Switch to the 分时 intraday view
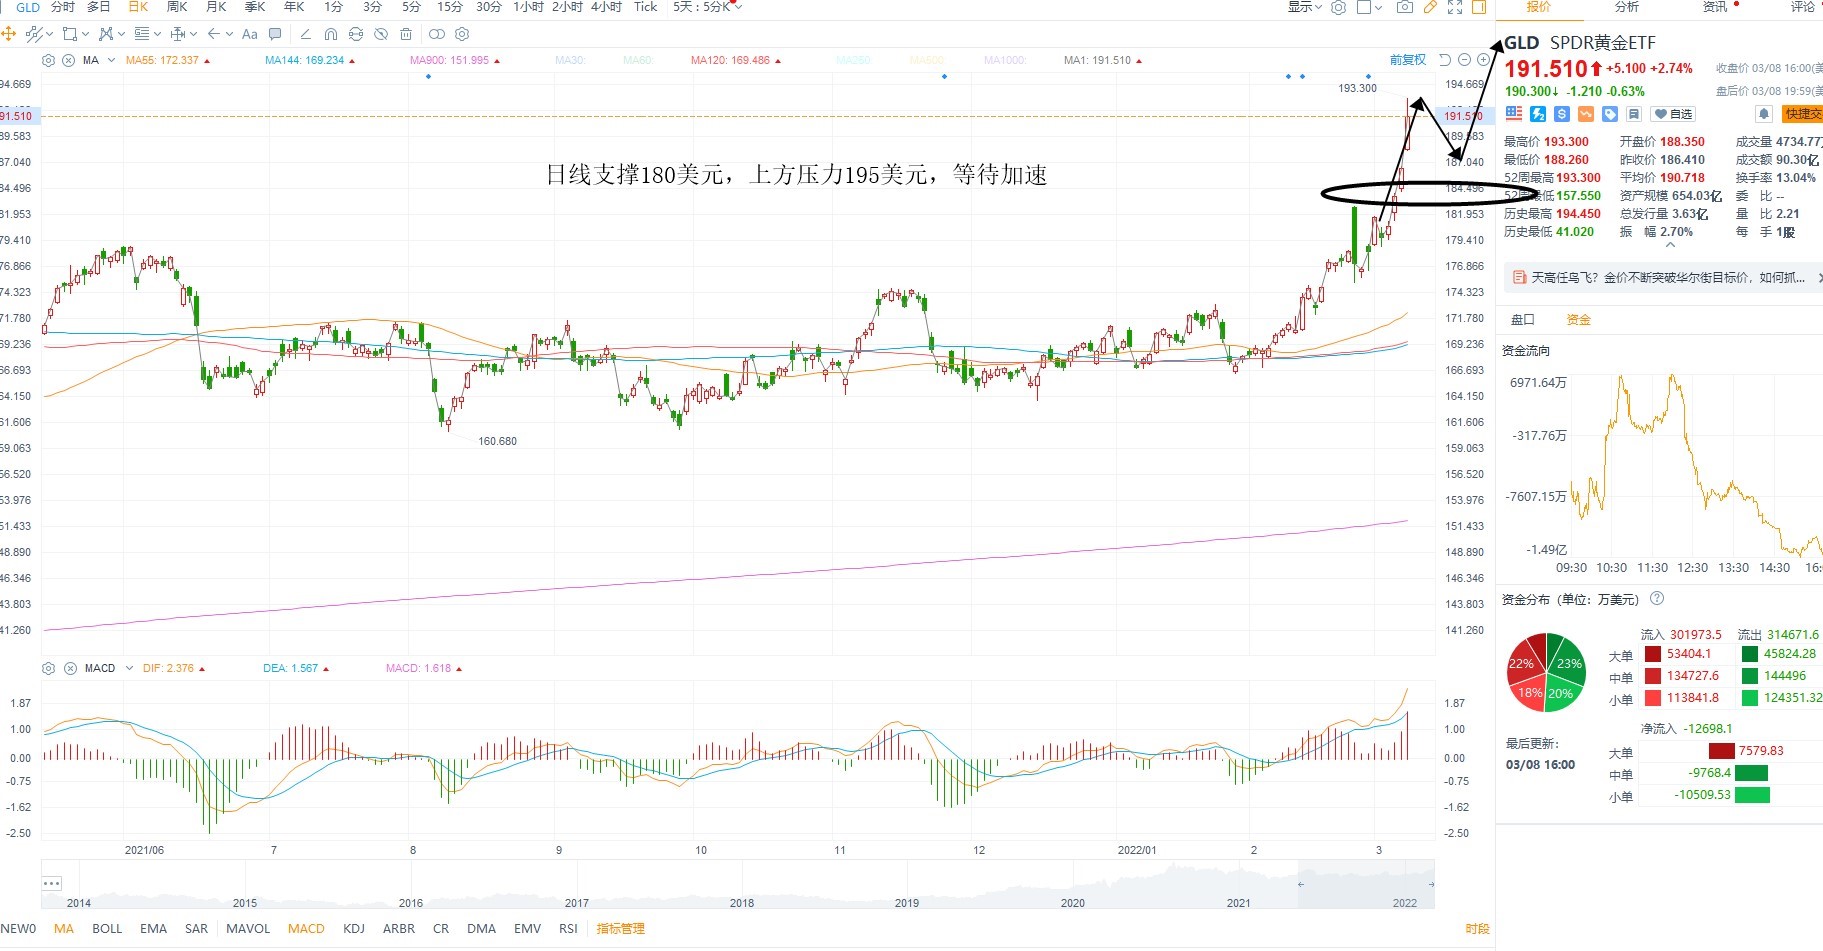 62,7
